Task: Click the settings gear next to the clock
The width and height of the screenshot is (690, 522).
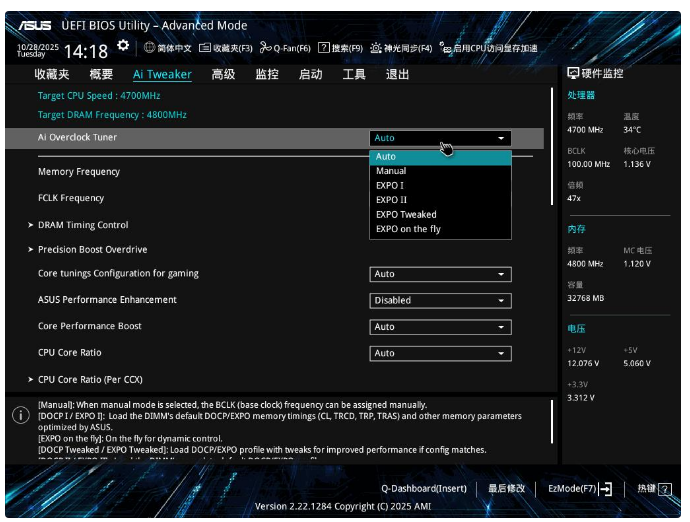Action: (x=123, y=46)
